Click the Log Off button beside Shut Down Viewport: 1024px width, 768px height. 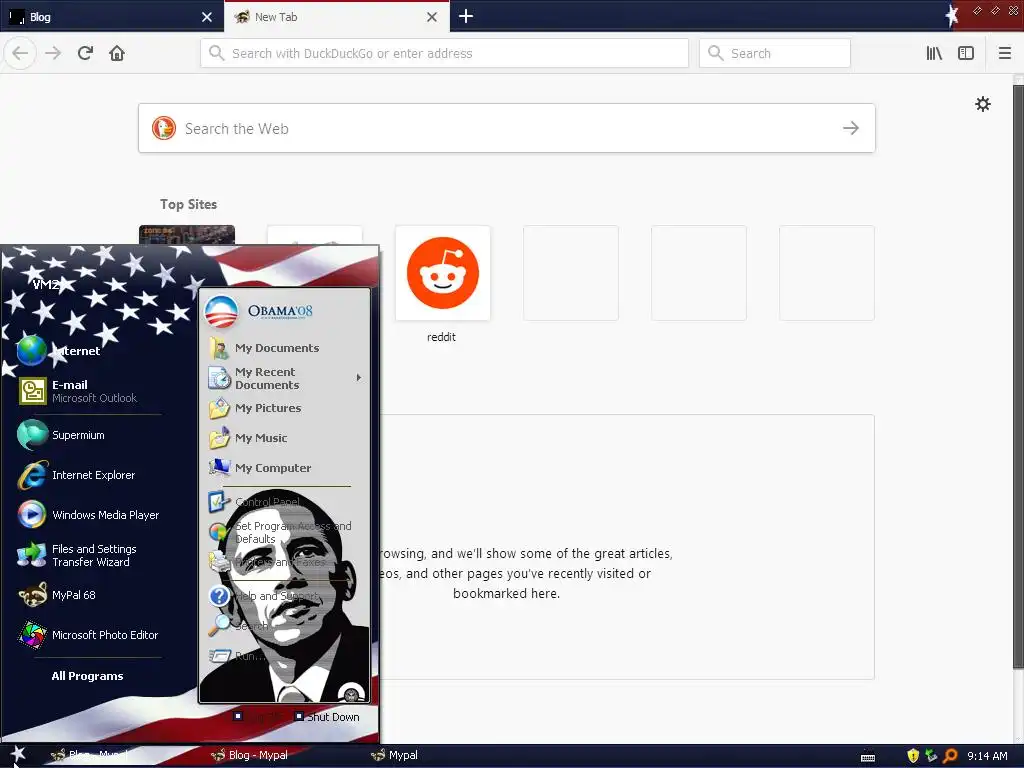click(x=258, y=716)
